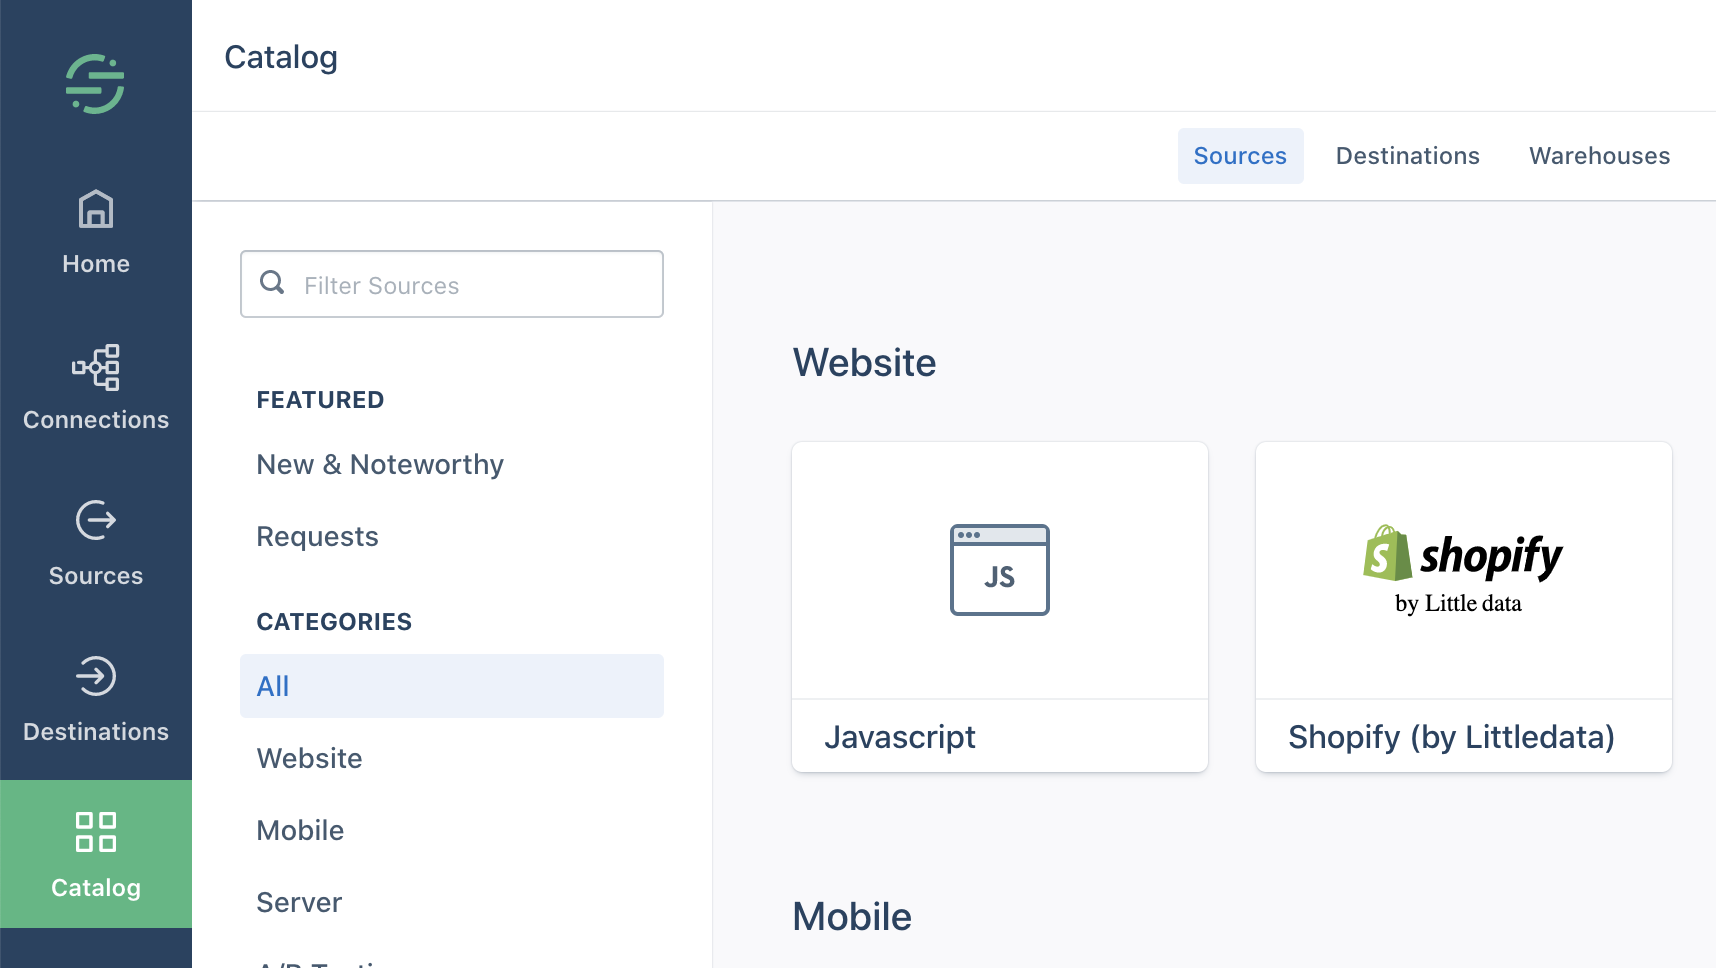The image size is (1716, 968).
Task: Go to Sources via sidebar icon
Action: tap(96, 520)
